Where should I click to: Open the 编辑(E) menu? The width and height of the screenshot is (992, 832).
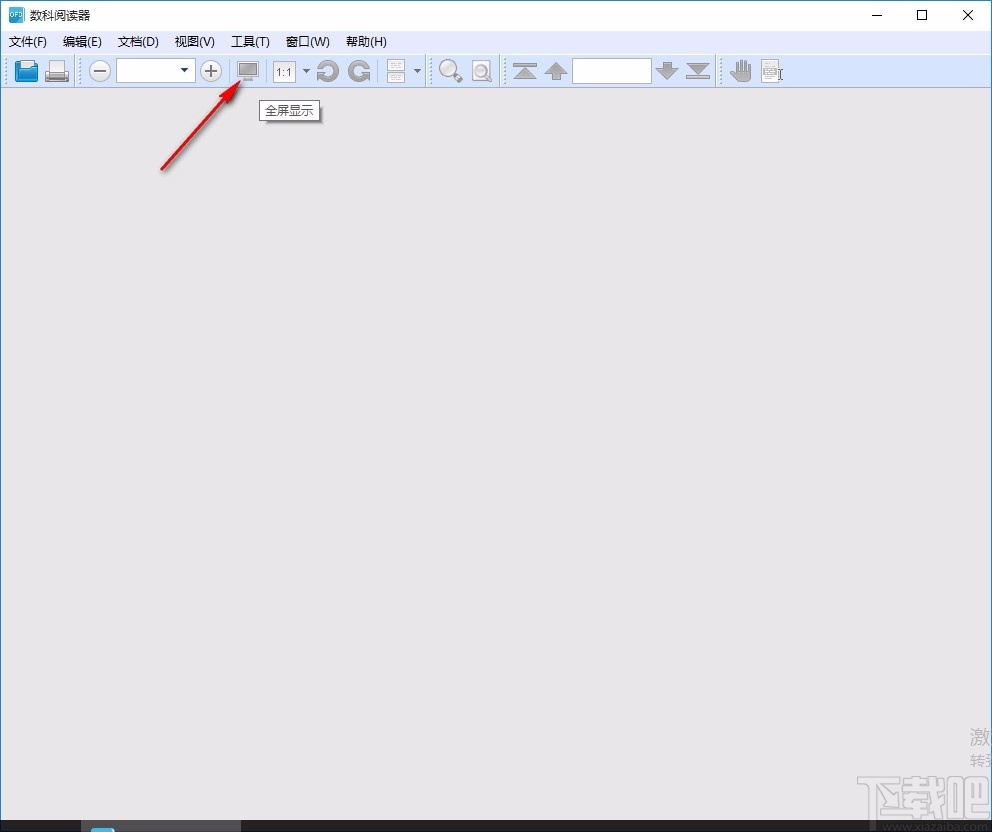pyautogui.click(x=82, y=42)
